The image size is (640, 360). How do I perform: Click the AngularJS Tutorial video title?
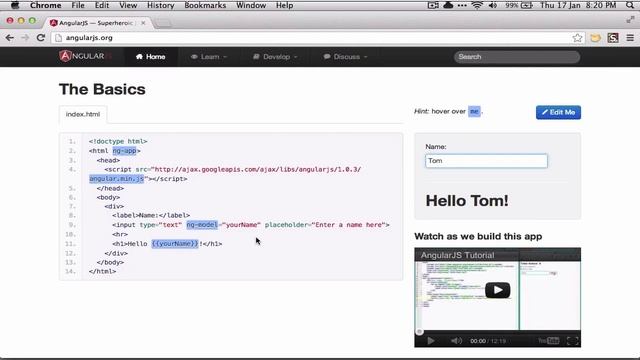[x=457, y=256]
